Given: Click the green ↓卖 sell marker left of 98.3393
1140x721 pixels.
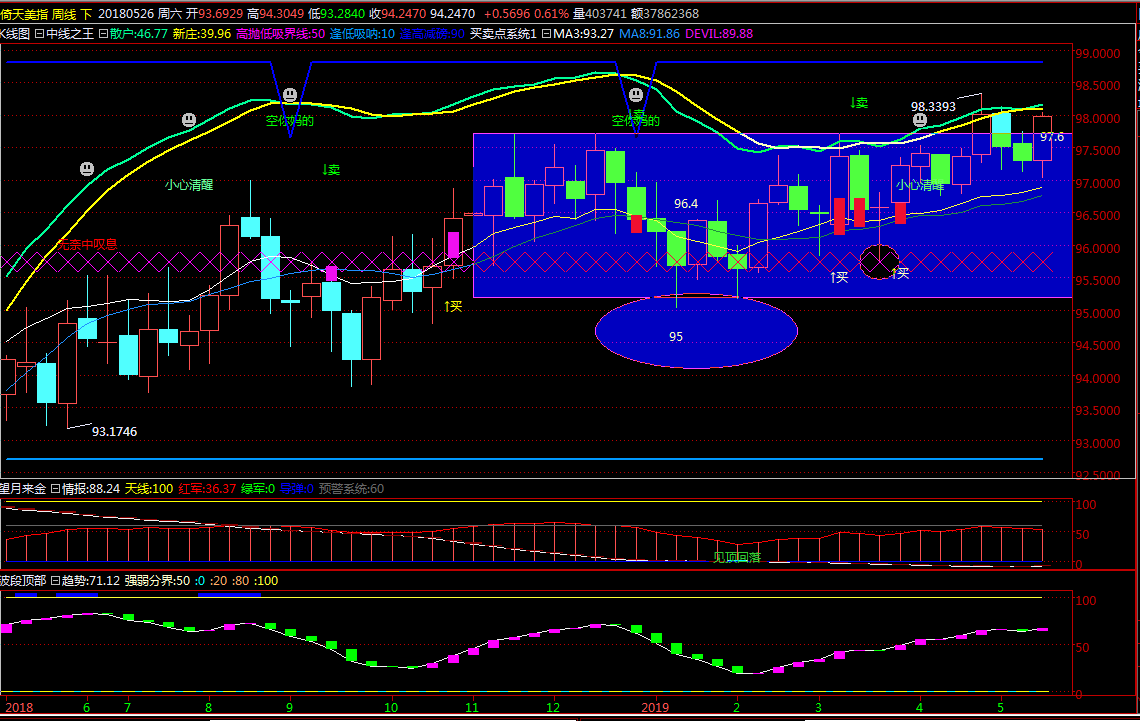Looking at the screenshot, I should (858, 102).
